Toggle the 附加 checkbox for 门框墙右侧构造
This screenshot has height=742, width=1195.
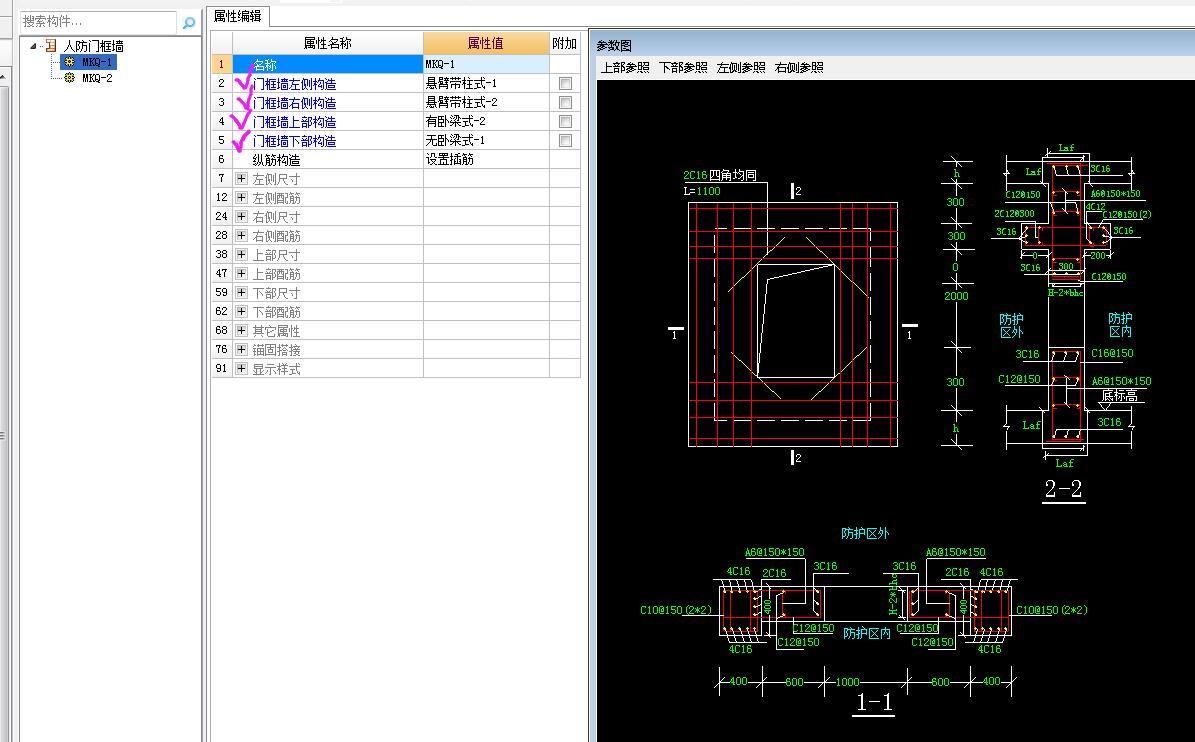pyautogui.click(x=565, y=102)
